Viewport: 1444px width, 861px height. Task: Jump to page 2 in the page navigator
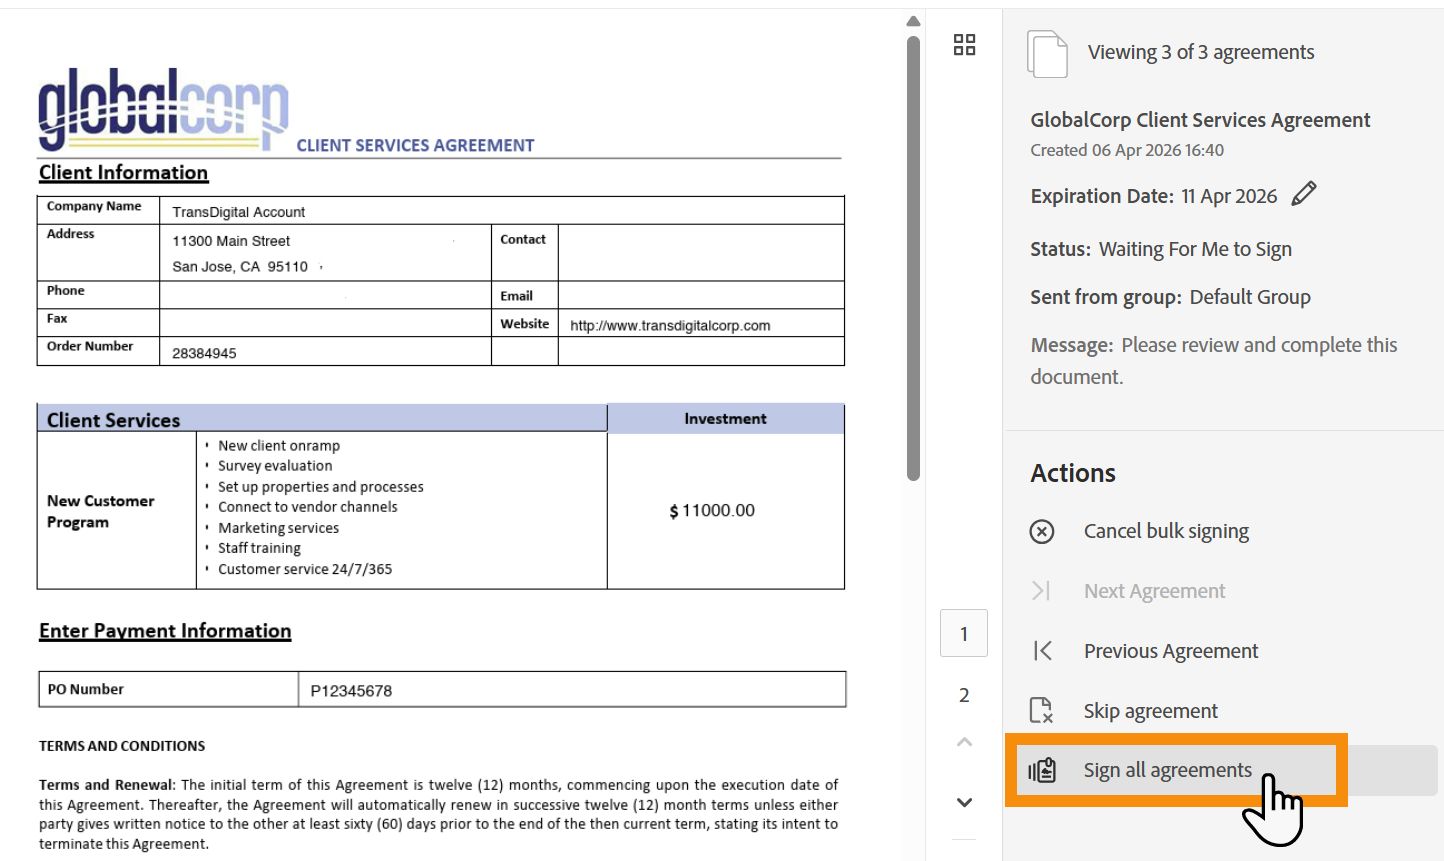click(x=964, y=695)
